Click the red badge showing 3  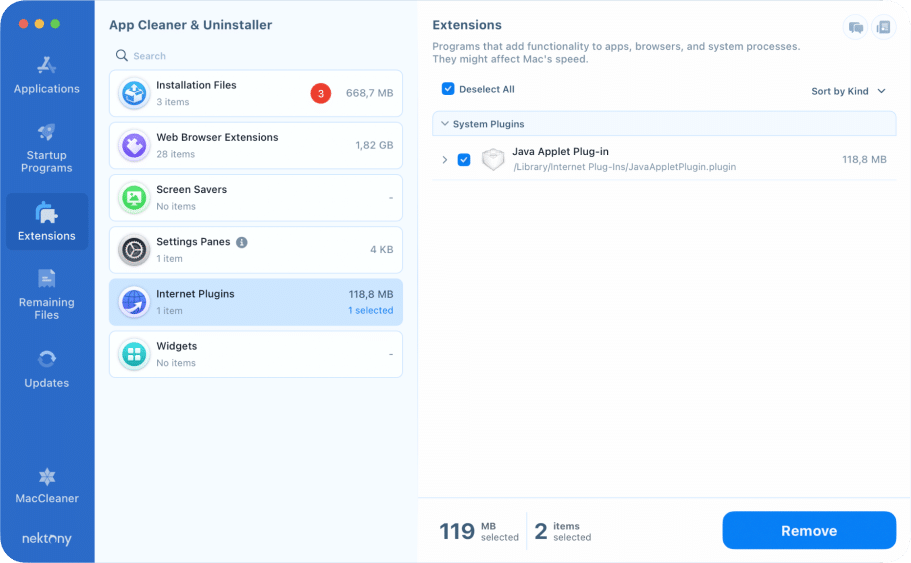pyautogui.click(x=321, y=93)
